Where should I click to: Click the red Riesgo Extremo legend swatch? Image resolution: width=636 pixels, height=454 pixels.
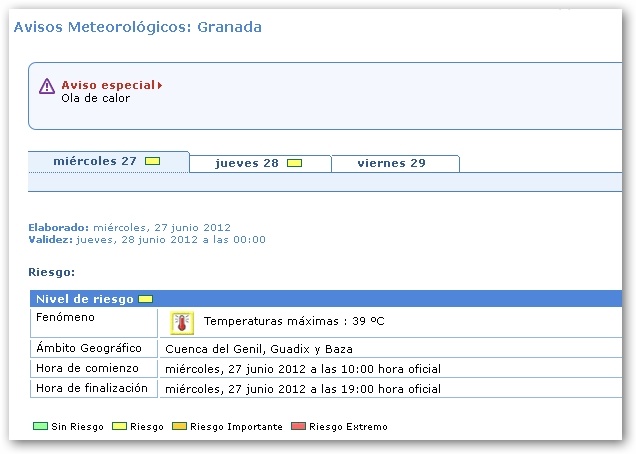pos(299,427)
